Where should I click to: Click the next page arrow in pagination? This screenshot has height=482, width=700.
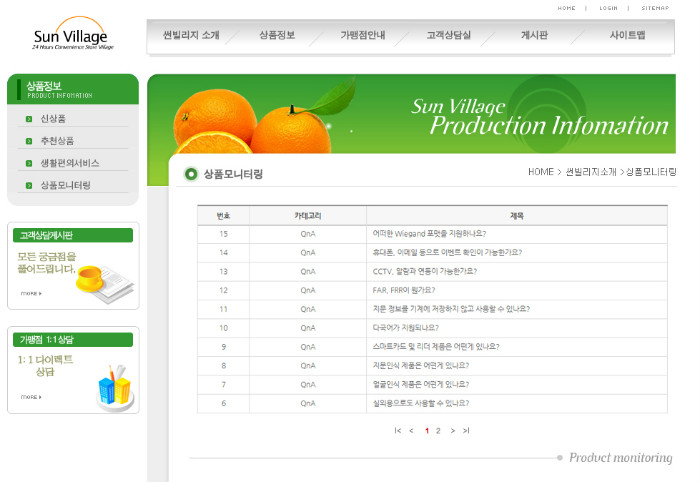coord(453,431)
